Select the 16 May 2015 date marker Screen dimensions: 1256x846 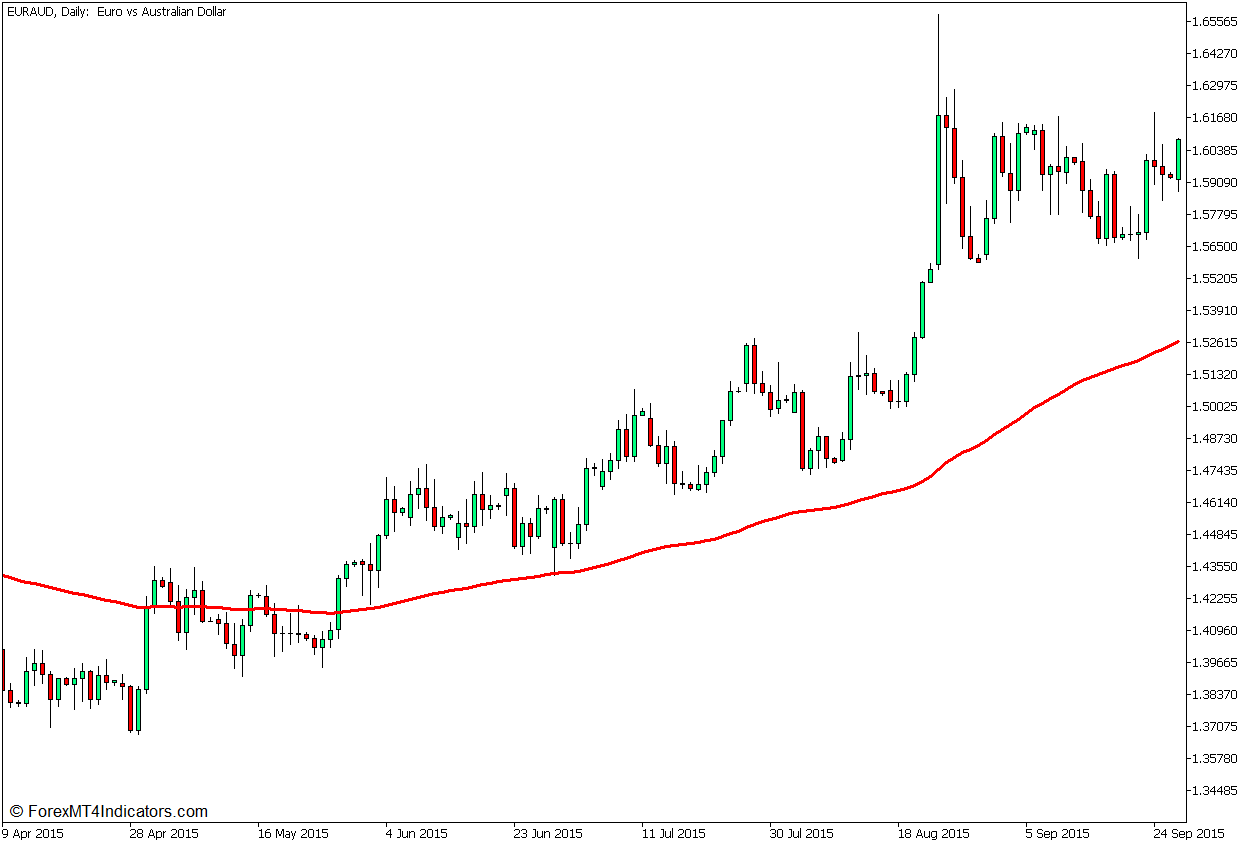click(293, 833)
